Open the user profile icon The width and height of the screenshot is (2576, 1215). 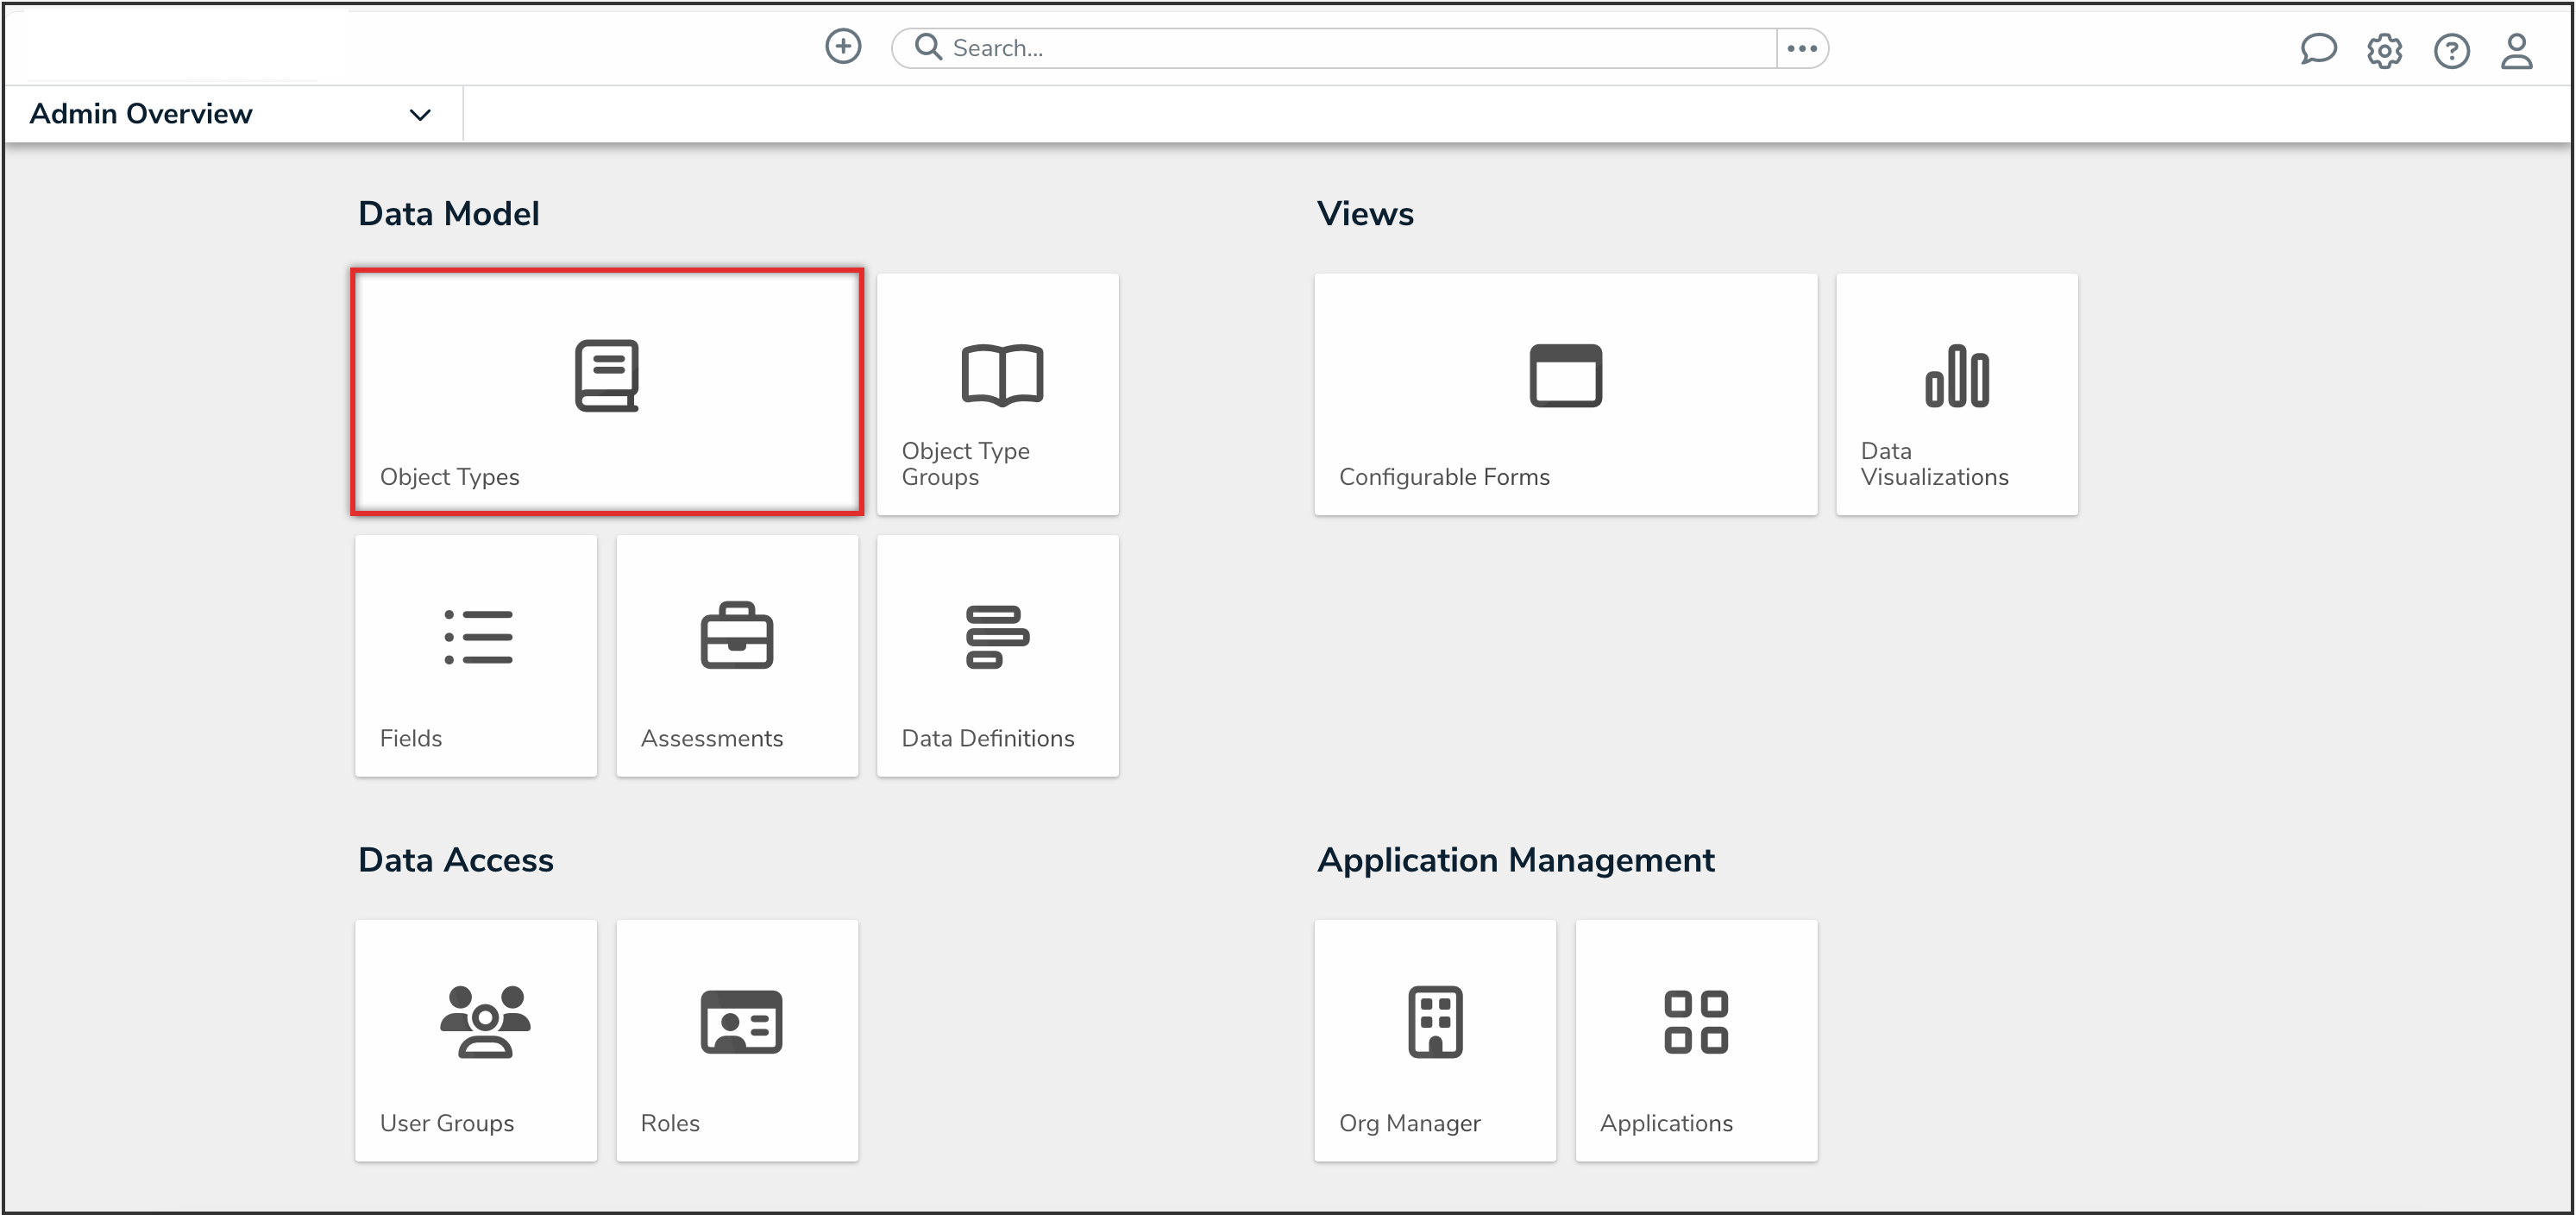[x=2516, y=50]
